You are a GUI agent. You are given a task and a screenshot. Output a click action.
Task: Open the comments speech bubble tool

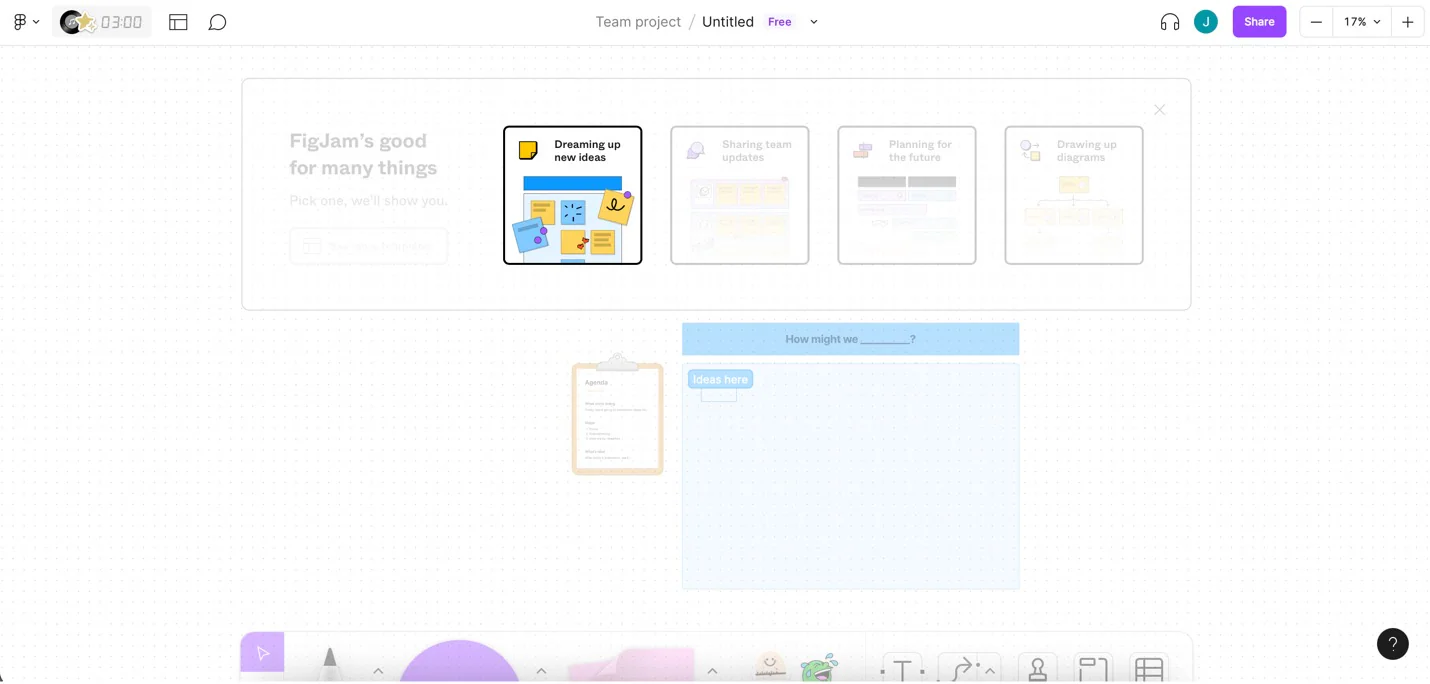pos(217,22)
